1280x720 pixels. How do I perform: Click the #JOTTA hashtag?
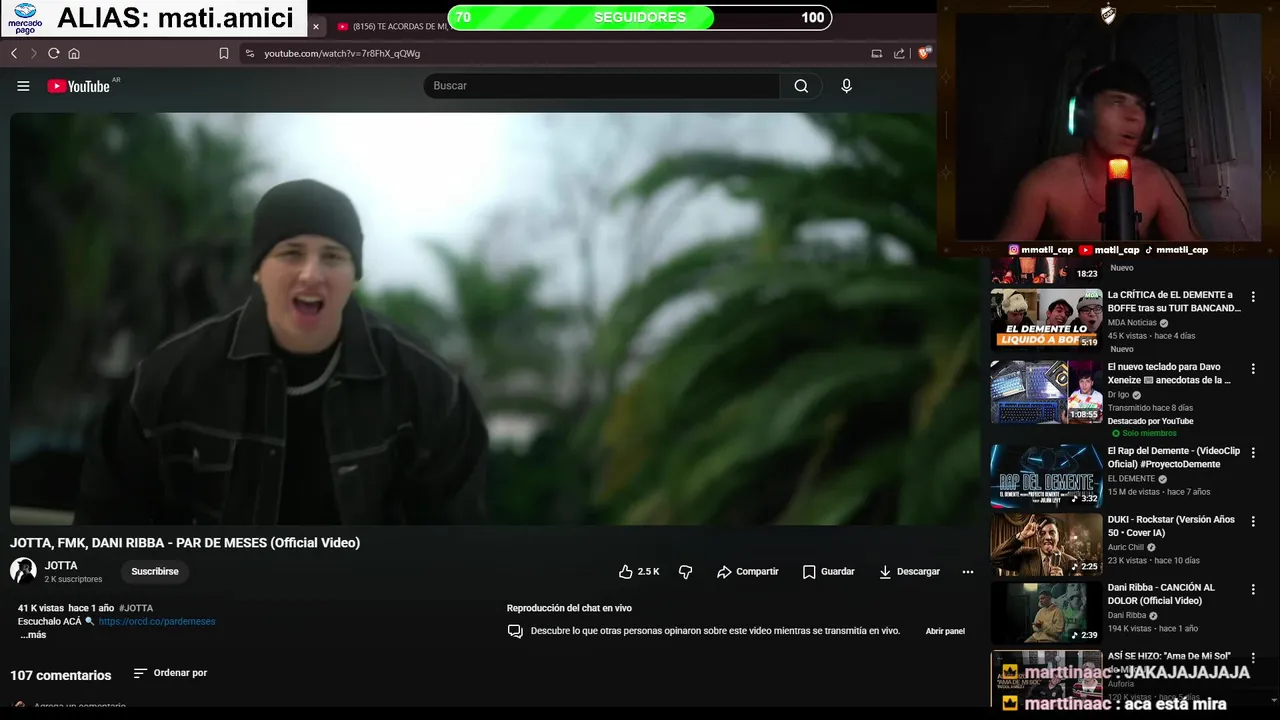136,608
